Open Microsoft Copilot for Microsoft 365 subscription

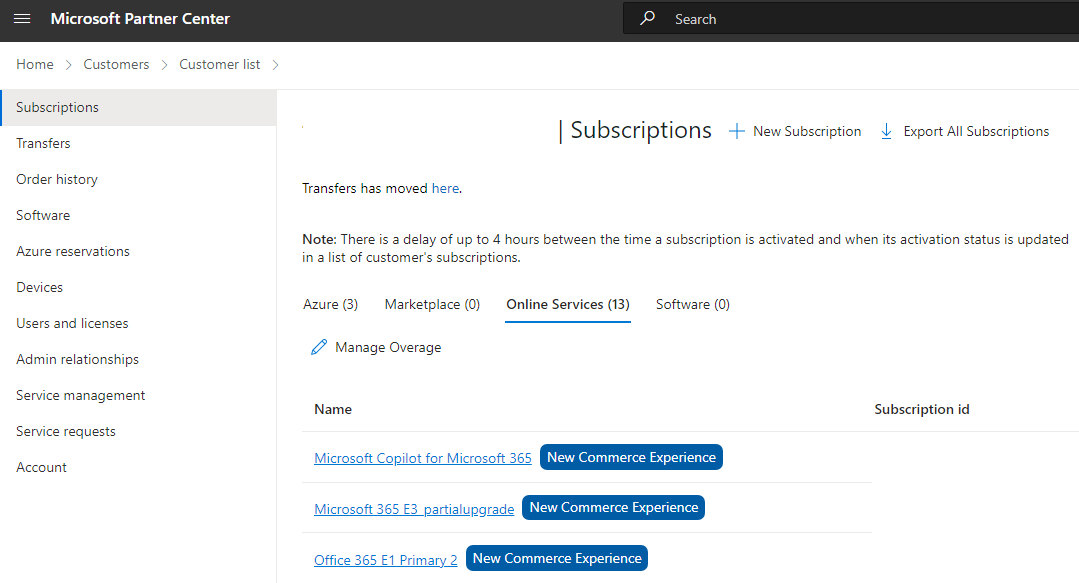pyautogui.click(x=423, y=458)
